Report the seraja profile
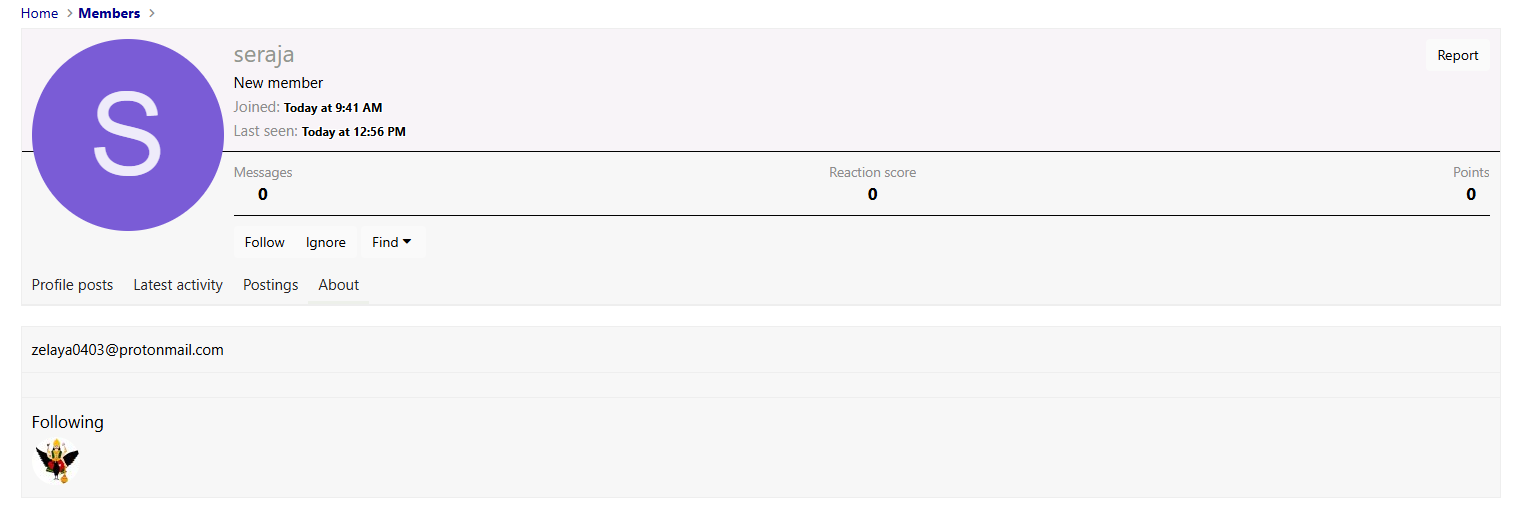This screenshot has width=1534, height=515. tap(1457, 55)
